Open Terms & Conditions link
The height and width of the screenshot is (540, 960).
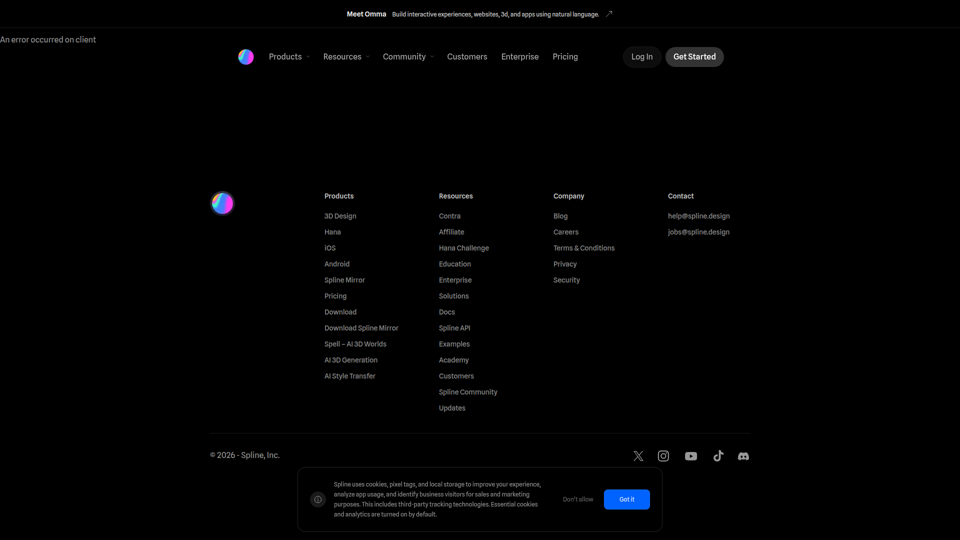583,248
